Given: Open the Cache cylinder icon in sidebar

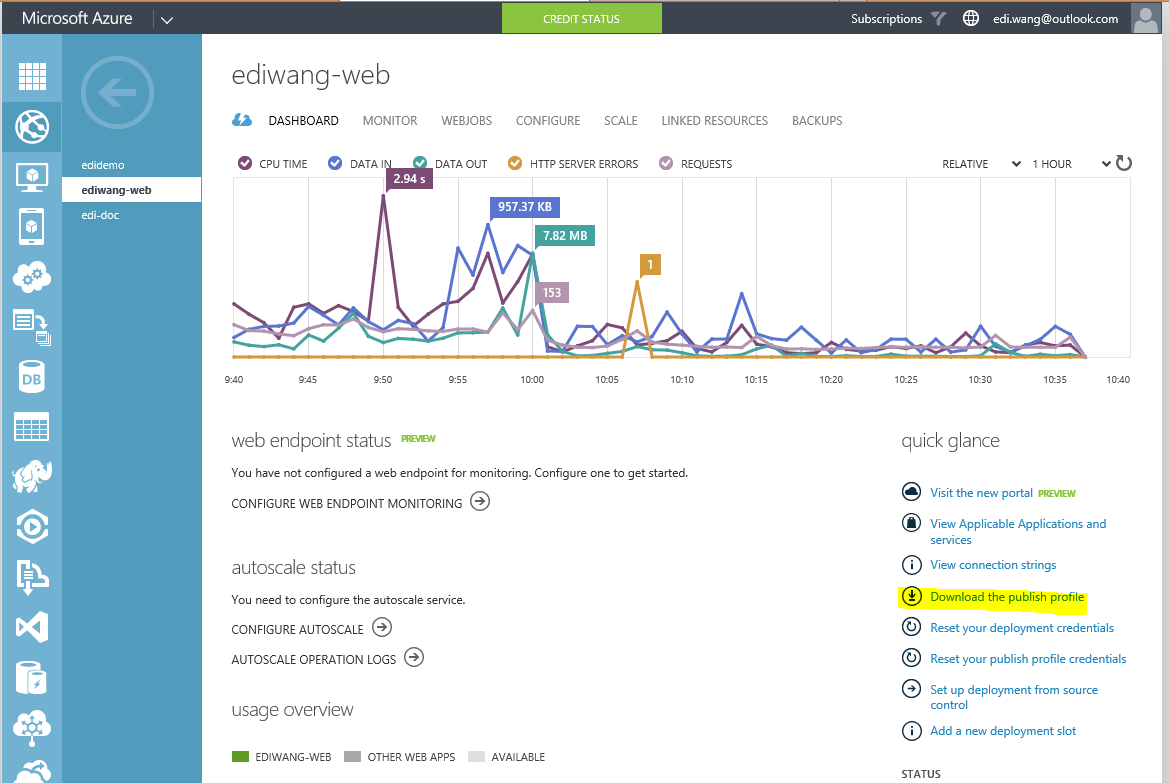Looking at the screenshot, I should click(31, 677).
